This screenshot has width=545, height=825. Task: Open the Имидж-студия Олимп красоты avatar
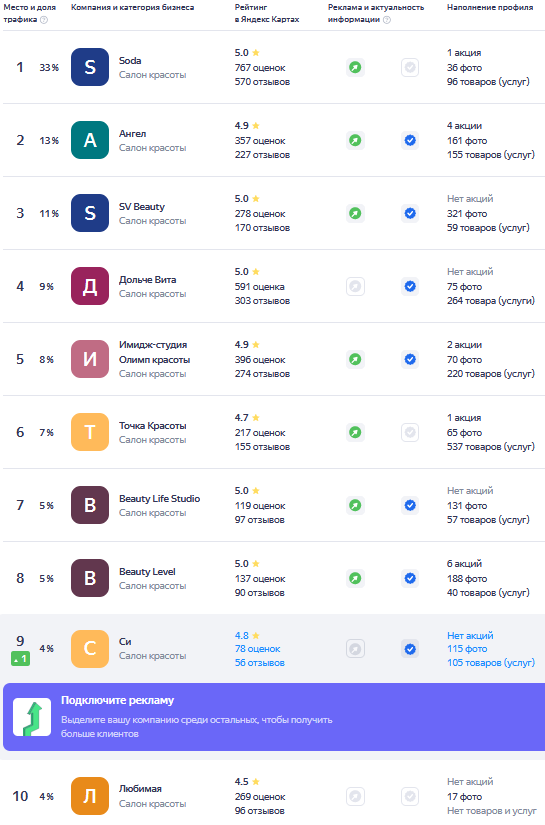tap(90, 359)
